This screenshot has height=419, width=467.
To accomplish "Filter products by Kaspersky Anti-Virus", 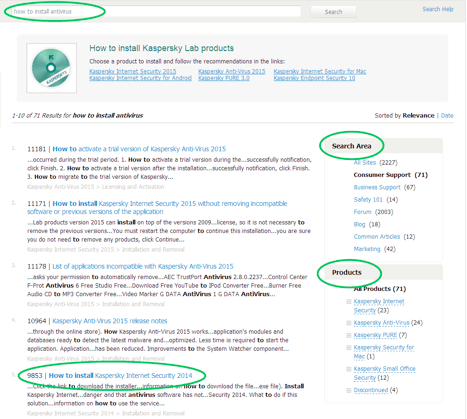I will (x=381, y=323).
